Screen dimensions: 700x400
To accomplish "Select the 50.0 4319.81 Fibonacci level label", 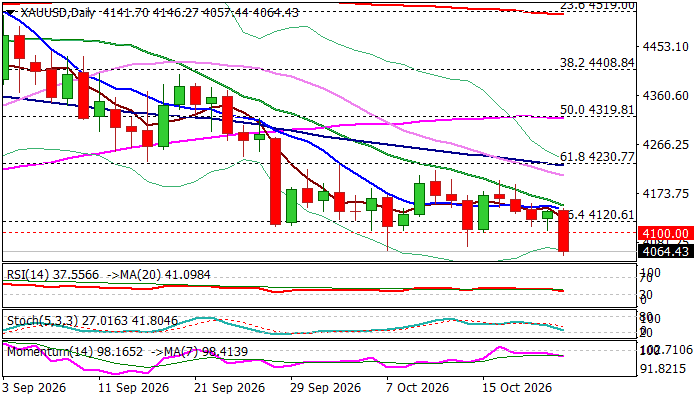I will pyautogui.click(x=597, y=110).
